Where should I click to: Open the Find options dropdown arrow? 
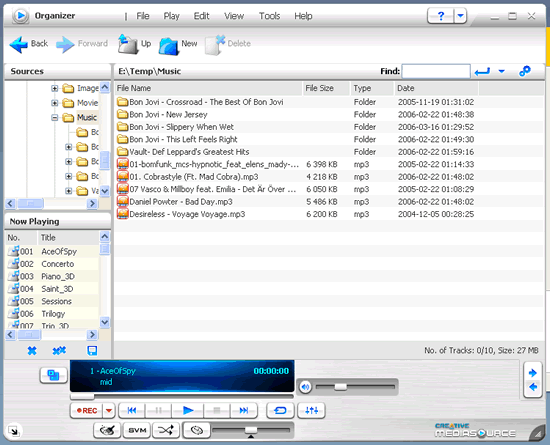pos(502,72)
